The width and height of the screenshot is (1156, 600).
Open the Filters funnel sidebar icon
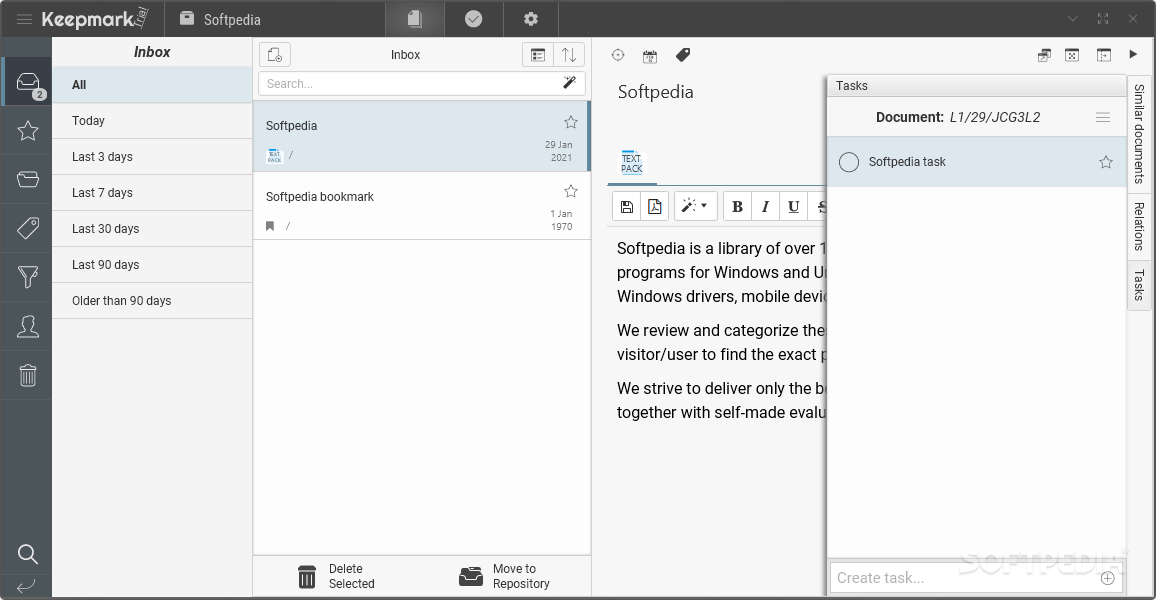click(28, 276)
